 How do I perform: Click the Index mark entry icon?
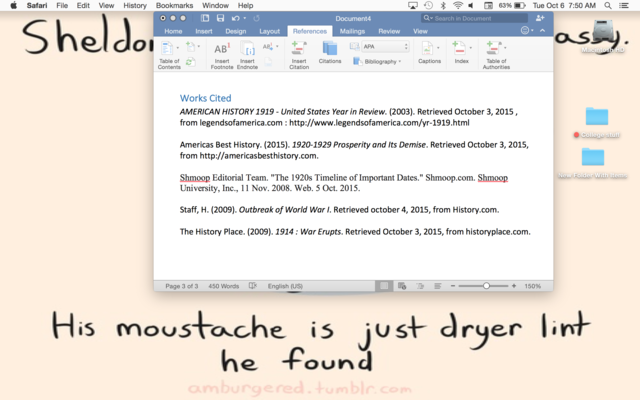459,48
